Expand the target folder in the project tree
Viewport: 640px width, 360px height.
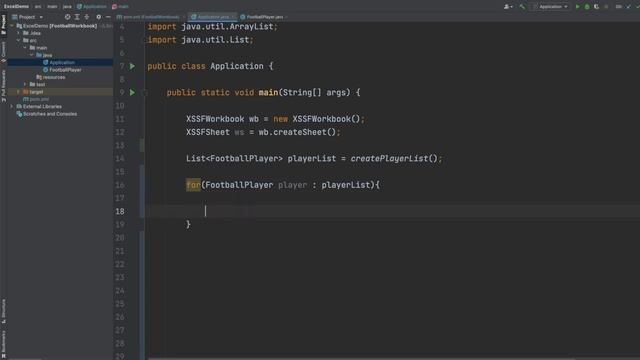click(18, 92)
